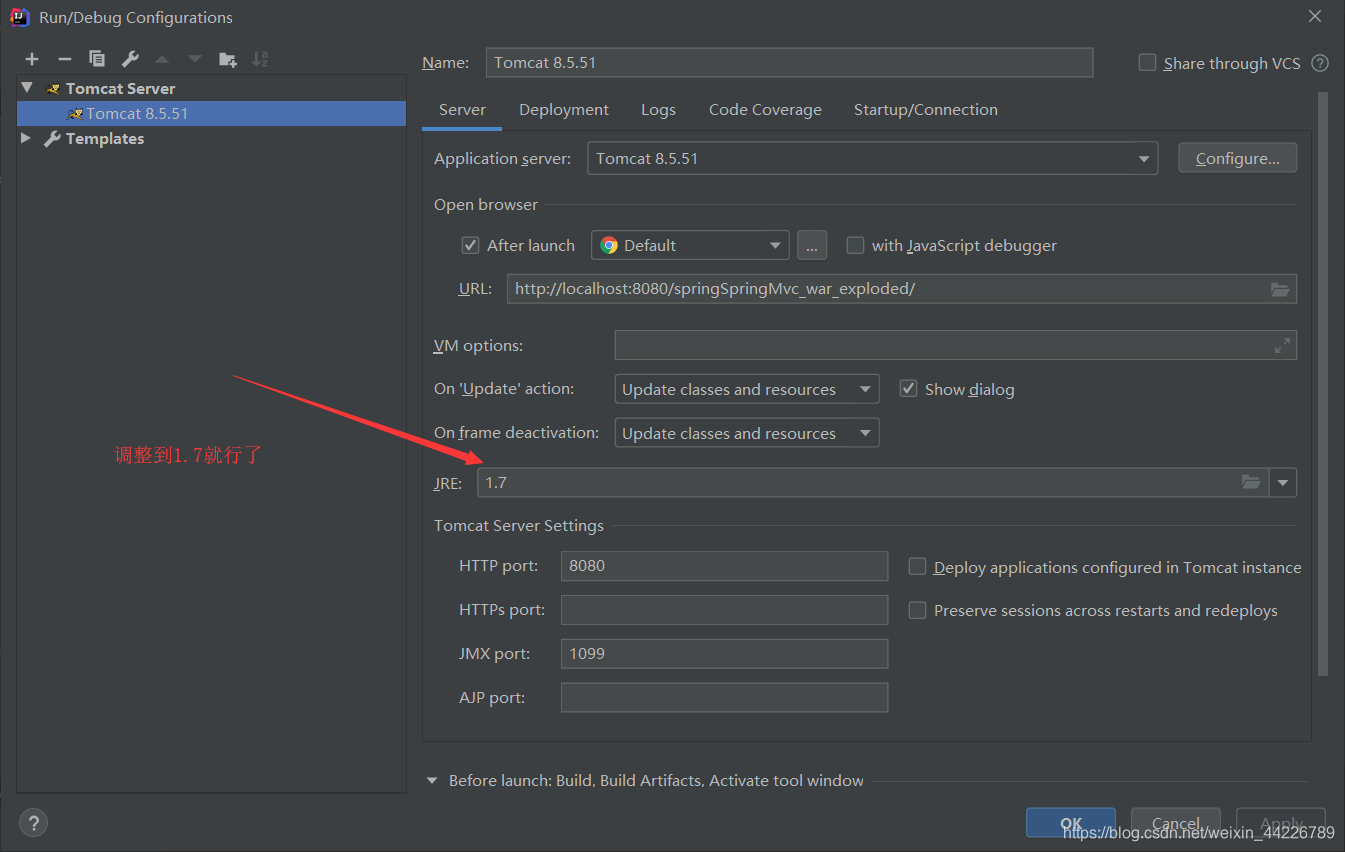Enable with JavaScript debugger checkbox

click(855, 245)
